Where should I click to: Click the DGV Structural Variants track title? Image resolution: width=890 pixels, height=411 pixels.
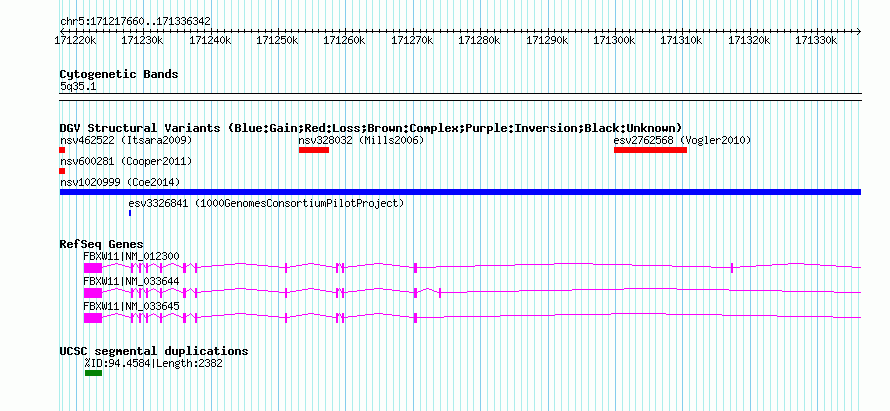click(371, 128)
